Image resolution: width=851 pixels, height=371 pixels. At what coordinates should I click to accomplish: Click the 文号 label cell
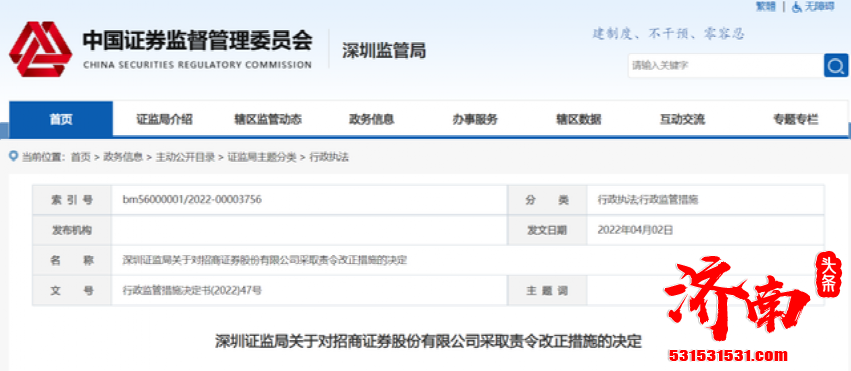[x=72, y=290]
